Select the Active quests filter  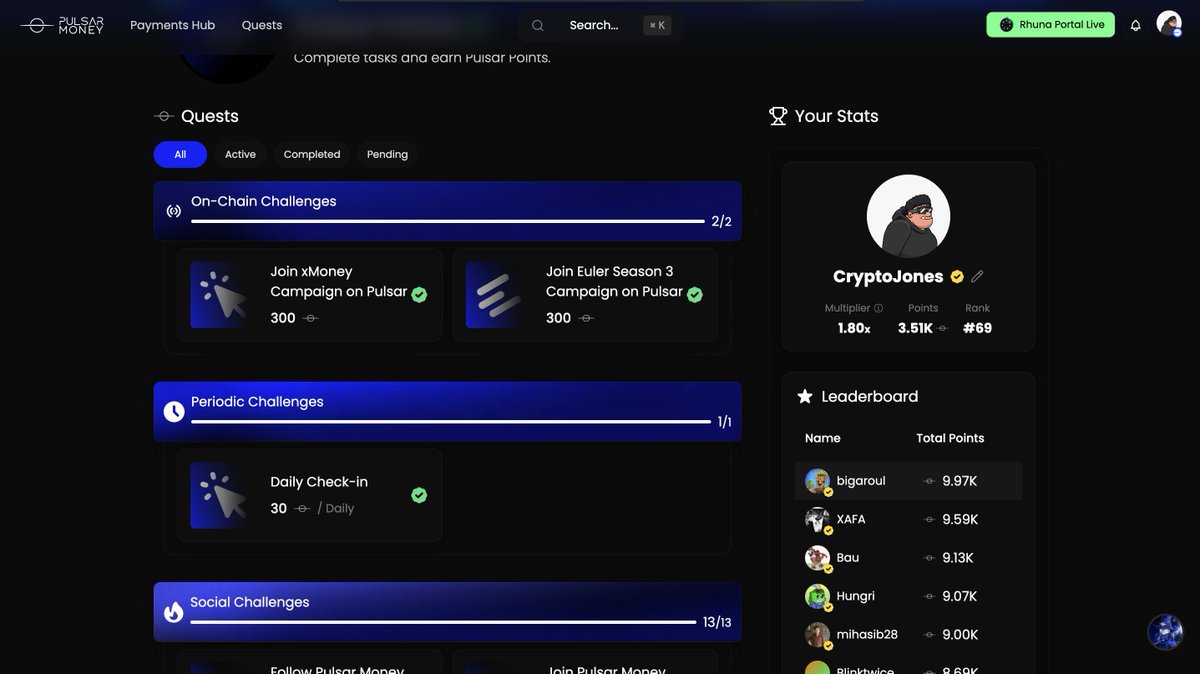[x=240, y=154]
